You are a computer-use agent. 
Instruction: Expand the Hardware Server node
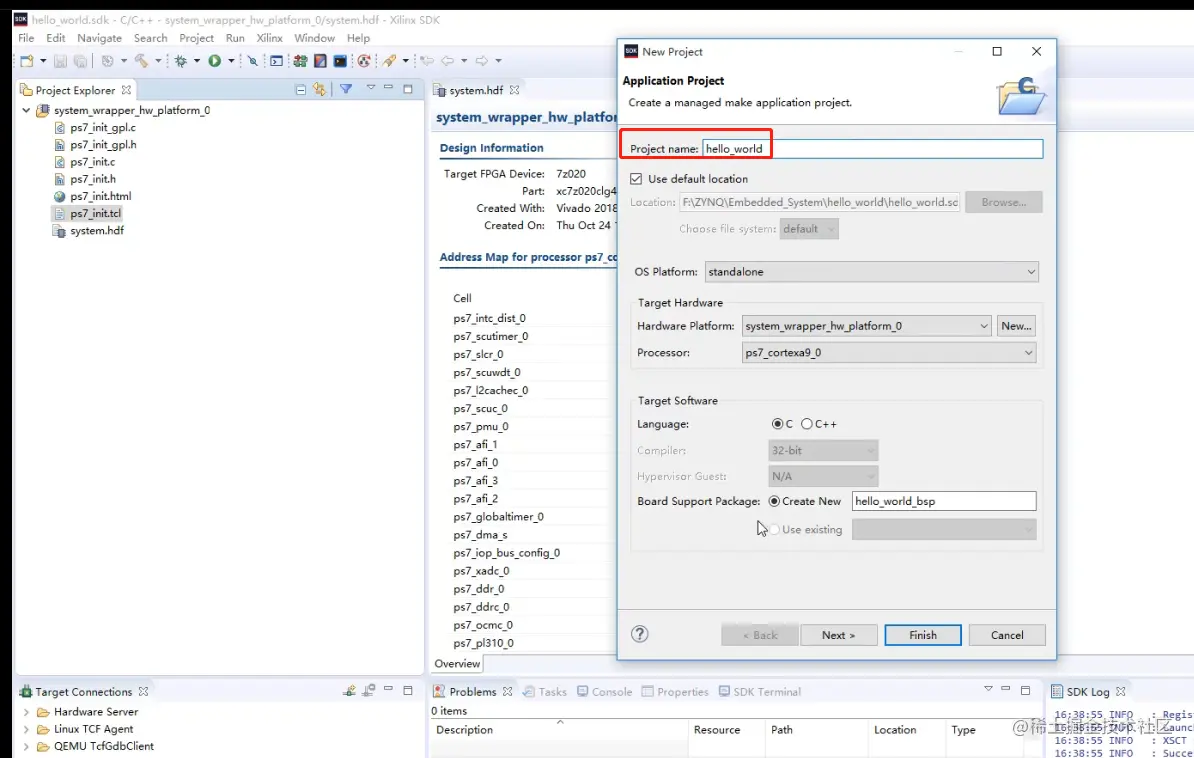(27, 712)
